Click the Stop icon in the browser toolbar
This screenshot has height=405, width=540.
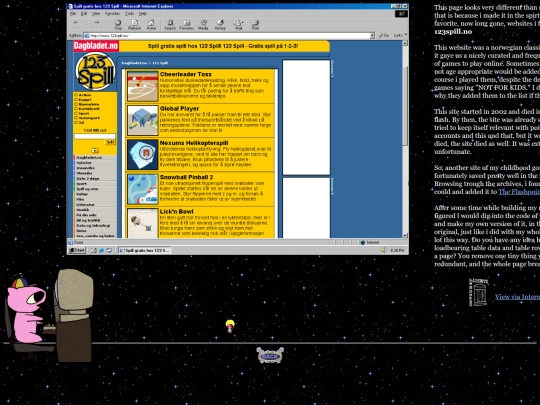point(118,23)
